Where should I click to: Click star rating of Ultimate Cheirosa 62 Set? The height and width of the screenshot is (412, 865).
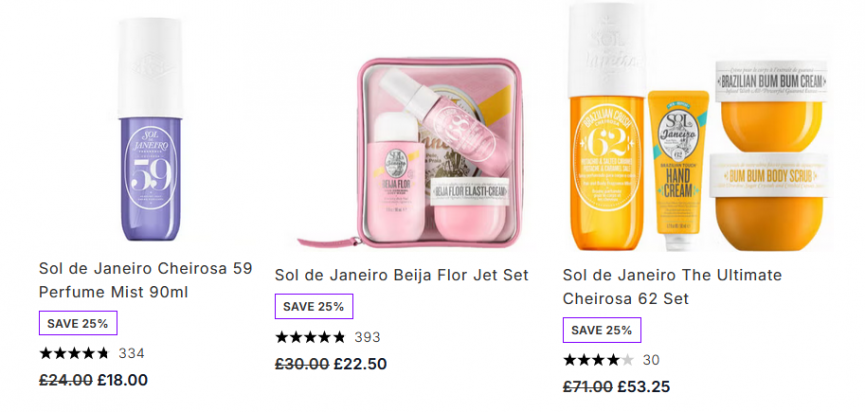pos(597,360)
